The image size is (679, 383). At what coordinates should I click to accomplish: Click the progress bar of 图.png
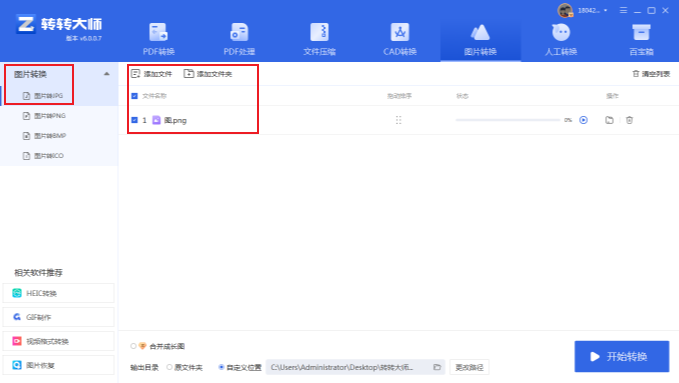click(x=508, y=120)
